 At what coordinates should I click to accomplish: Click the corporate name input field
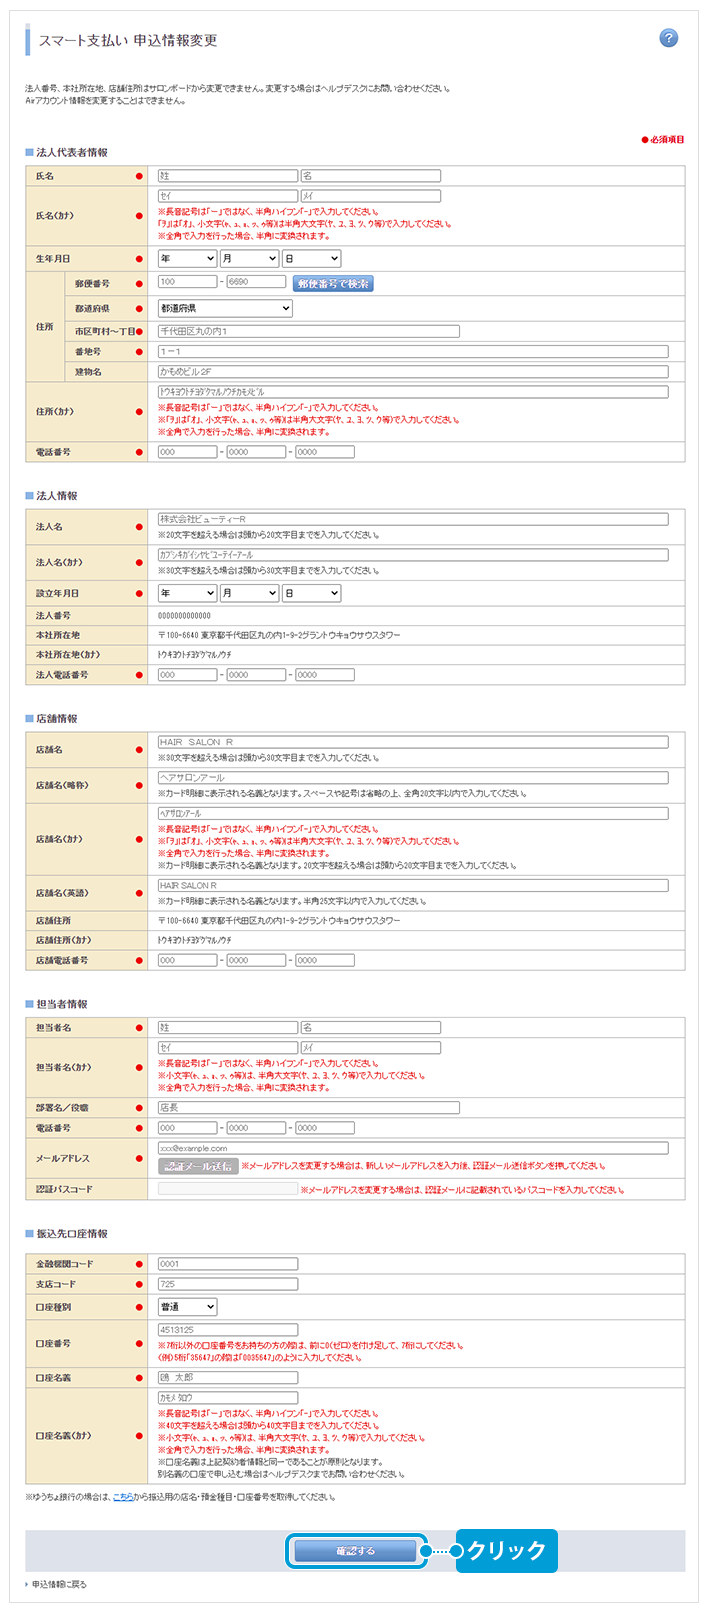[412, 520]
